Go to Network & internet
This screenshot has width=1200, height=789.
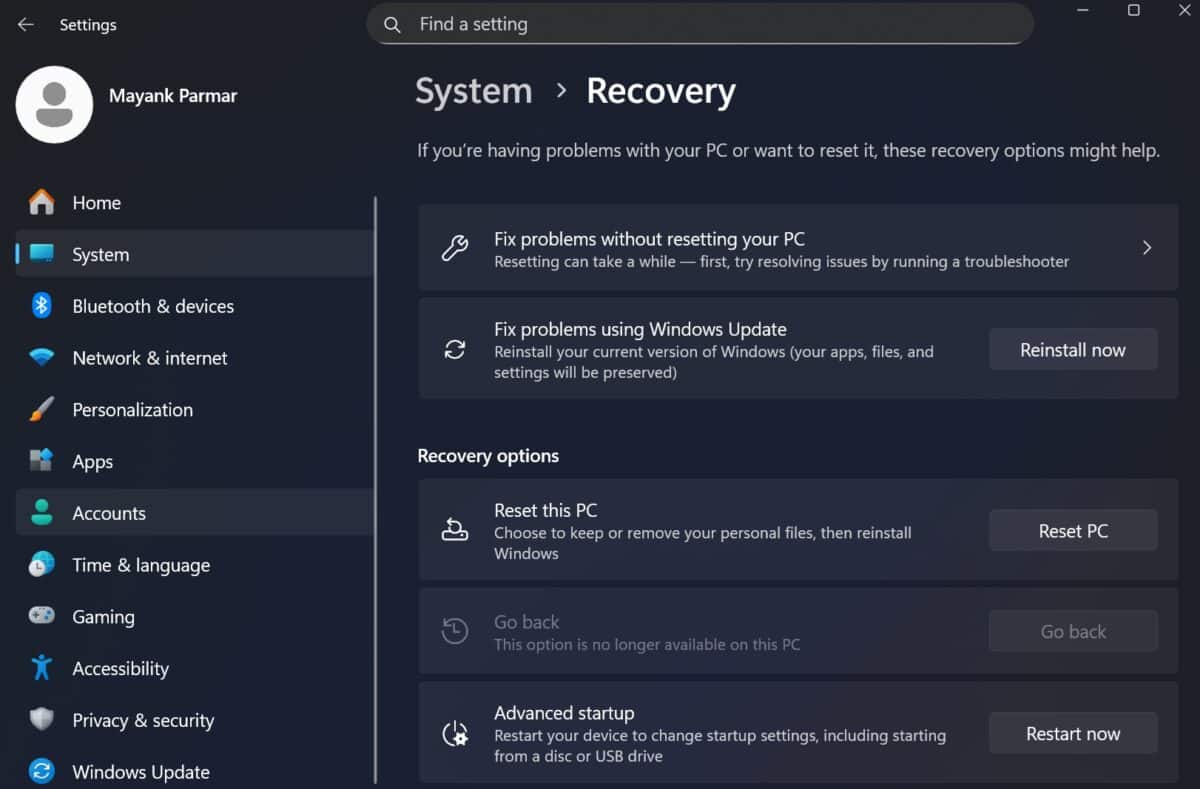click(x=195, y=358)
